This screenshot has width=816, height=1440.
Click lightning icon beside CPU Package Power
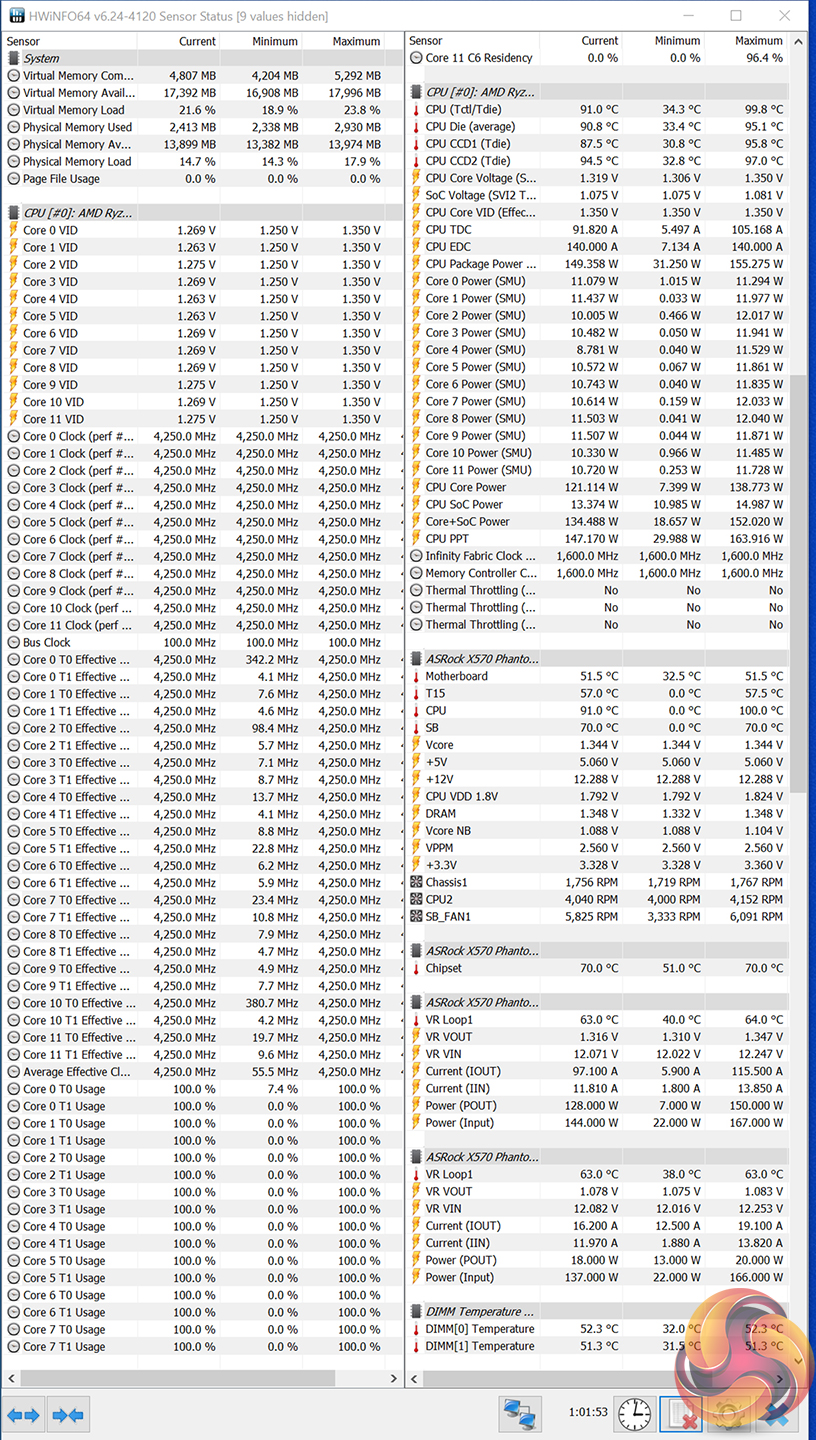pos(416,264)
